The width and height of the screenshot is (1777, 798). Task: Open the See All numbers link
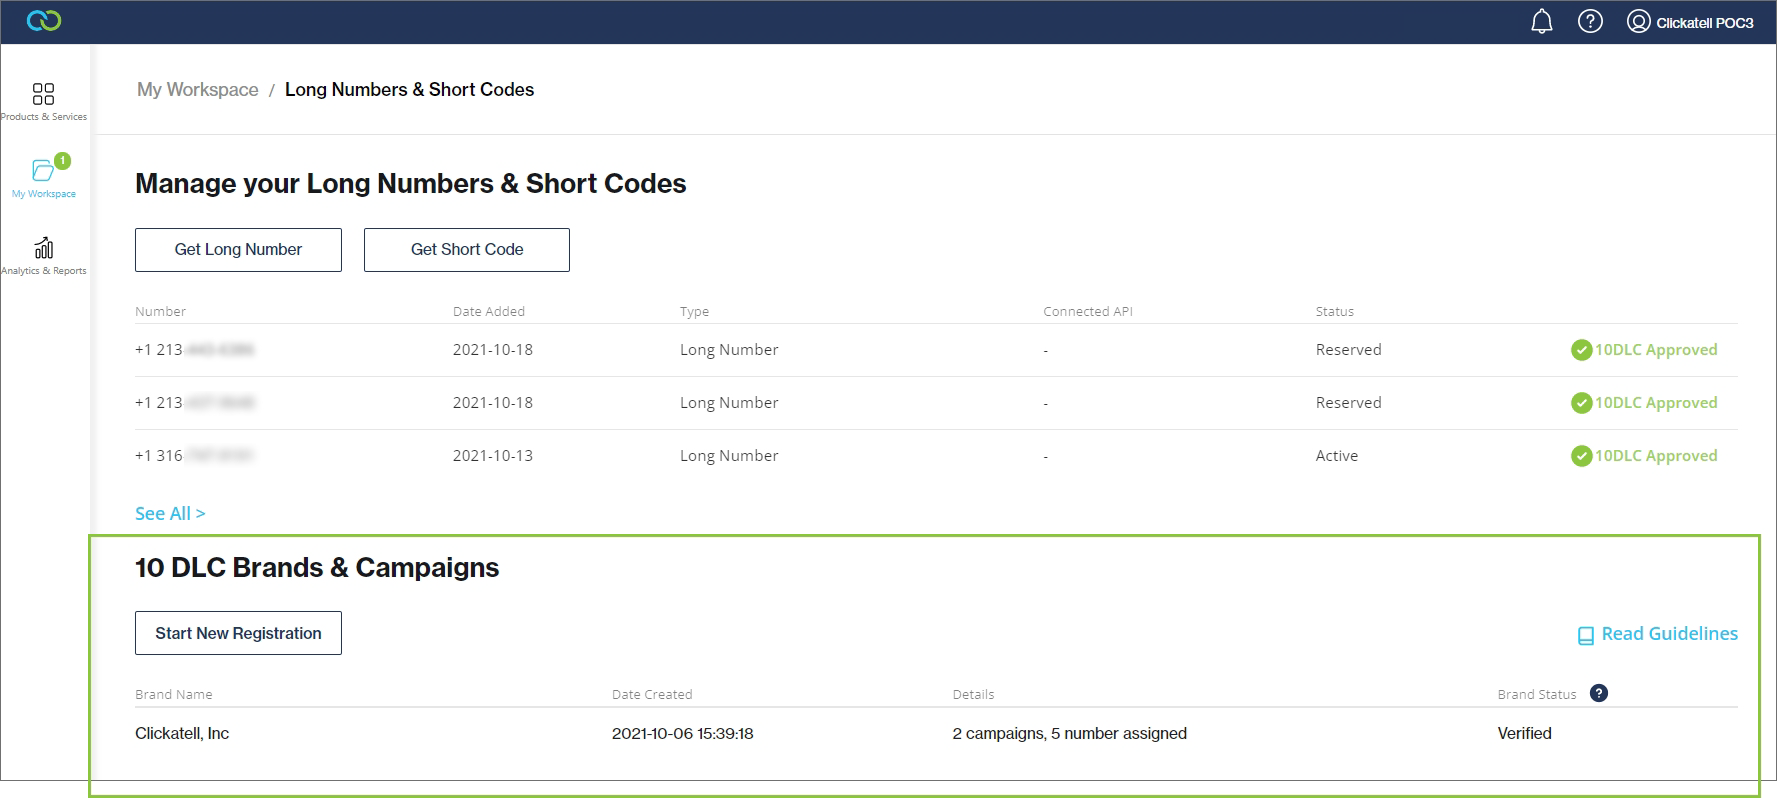click(x=170, y=513)
